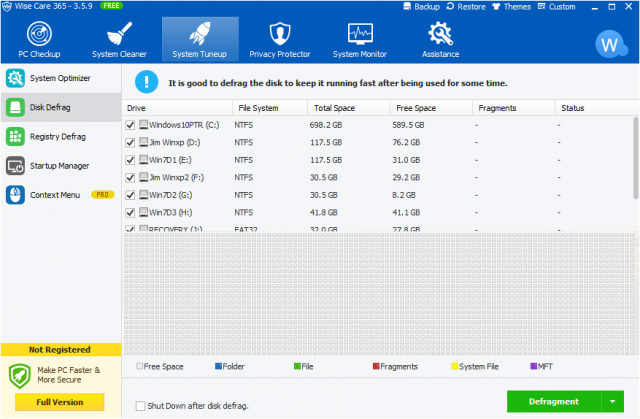640x419 pixels.
Task: Click the 76.2 GB free space cell
Action: click(406, 142)
